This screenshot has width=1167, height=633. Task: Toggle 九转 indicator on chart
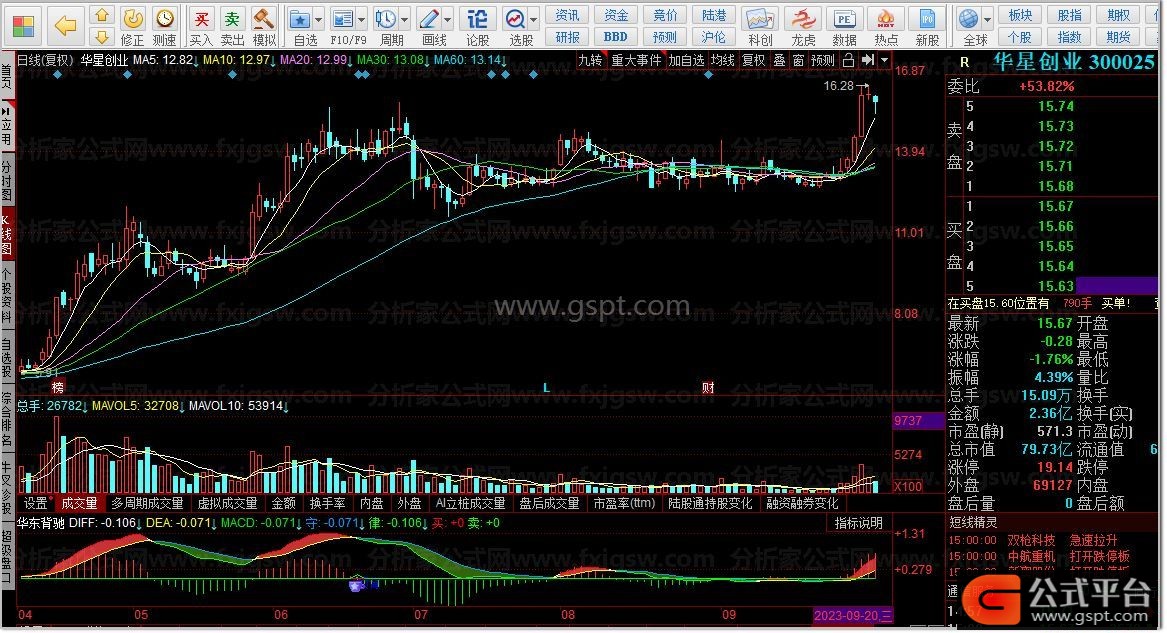coord(590,60)
